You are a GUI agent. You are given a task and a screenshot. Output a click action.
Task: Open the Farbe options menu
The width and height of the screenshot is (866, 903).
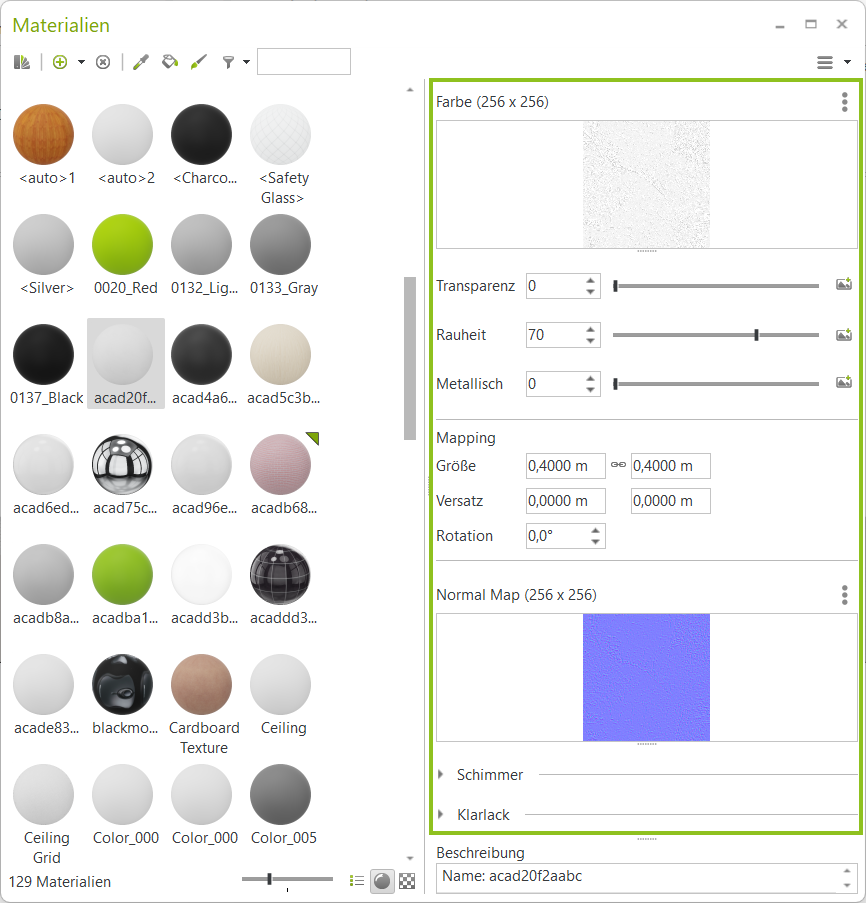(844, 101)
